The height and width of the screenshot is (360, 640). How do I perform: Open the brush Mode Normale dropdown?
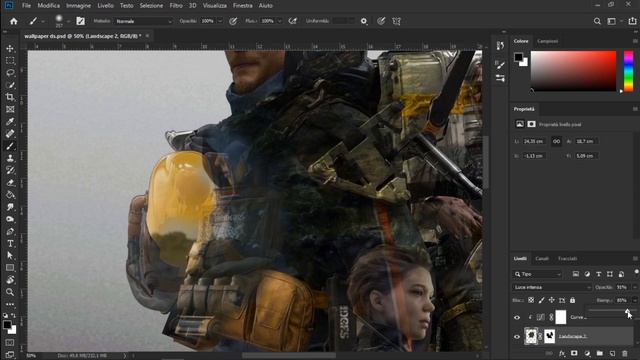coord(144,21)
